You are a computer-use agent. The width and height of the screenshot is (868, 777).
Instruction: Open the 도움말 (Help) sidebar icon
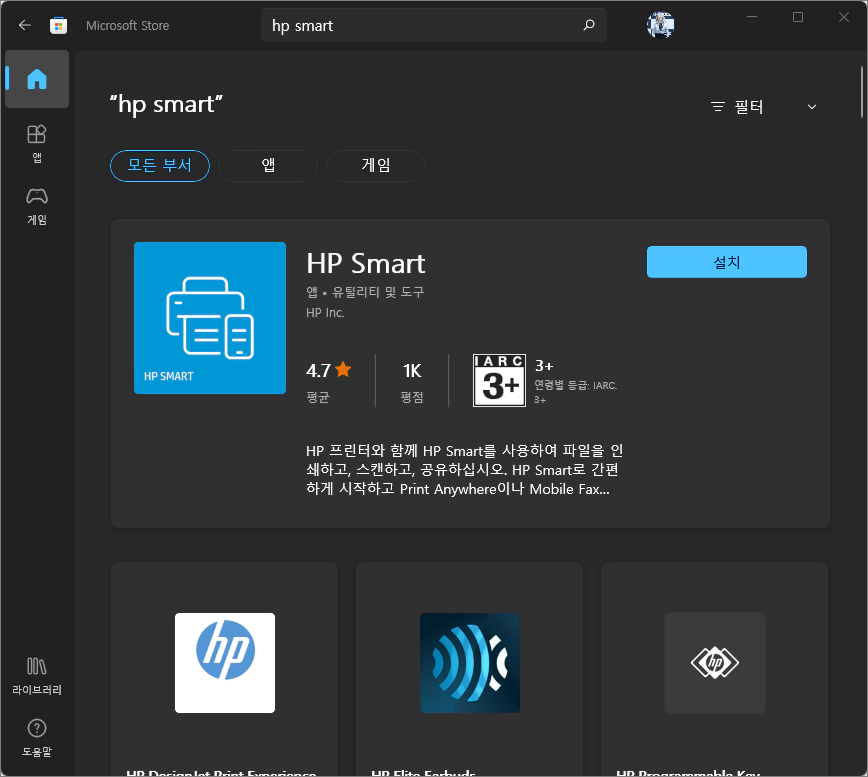tap(37, 737)
